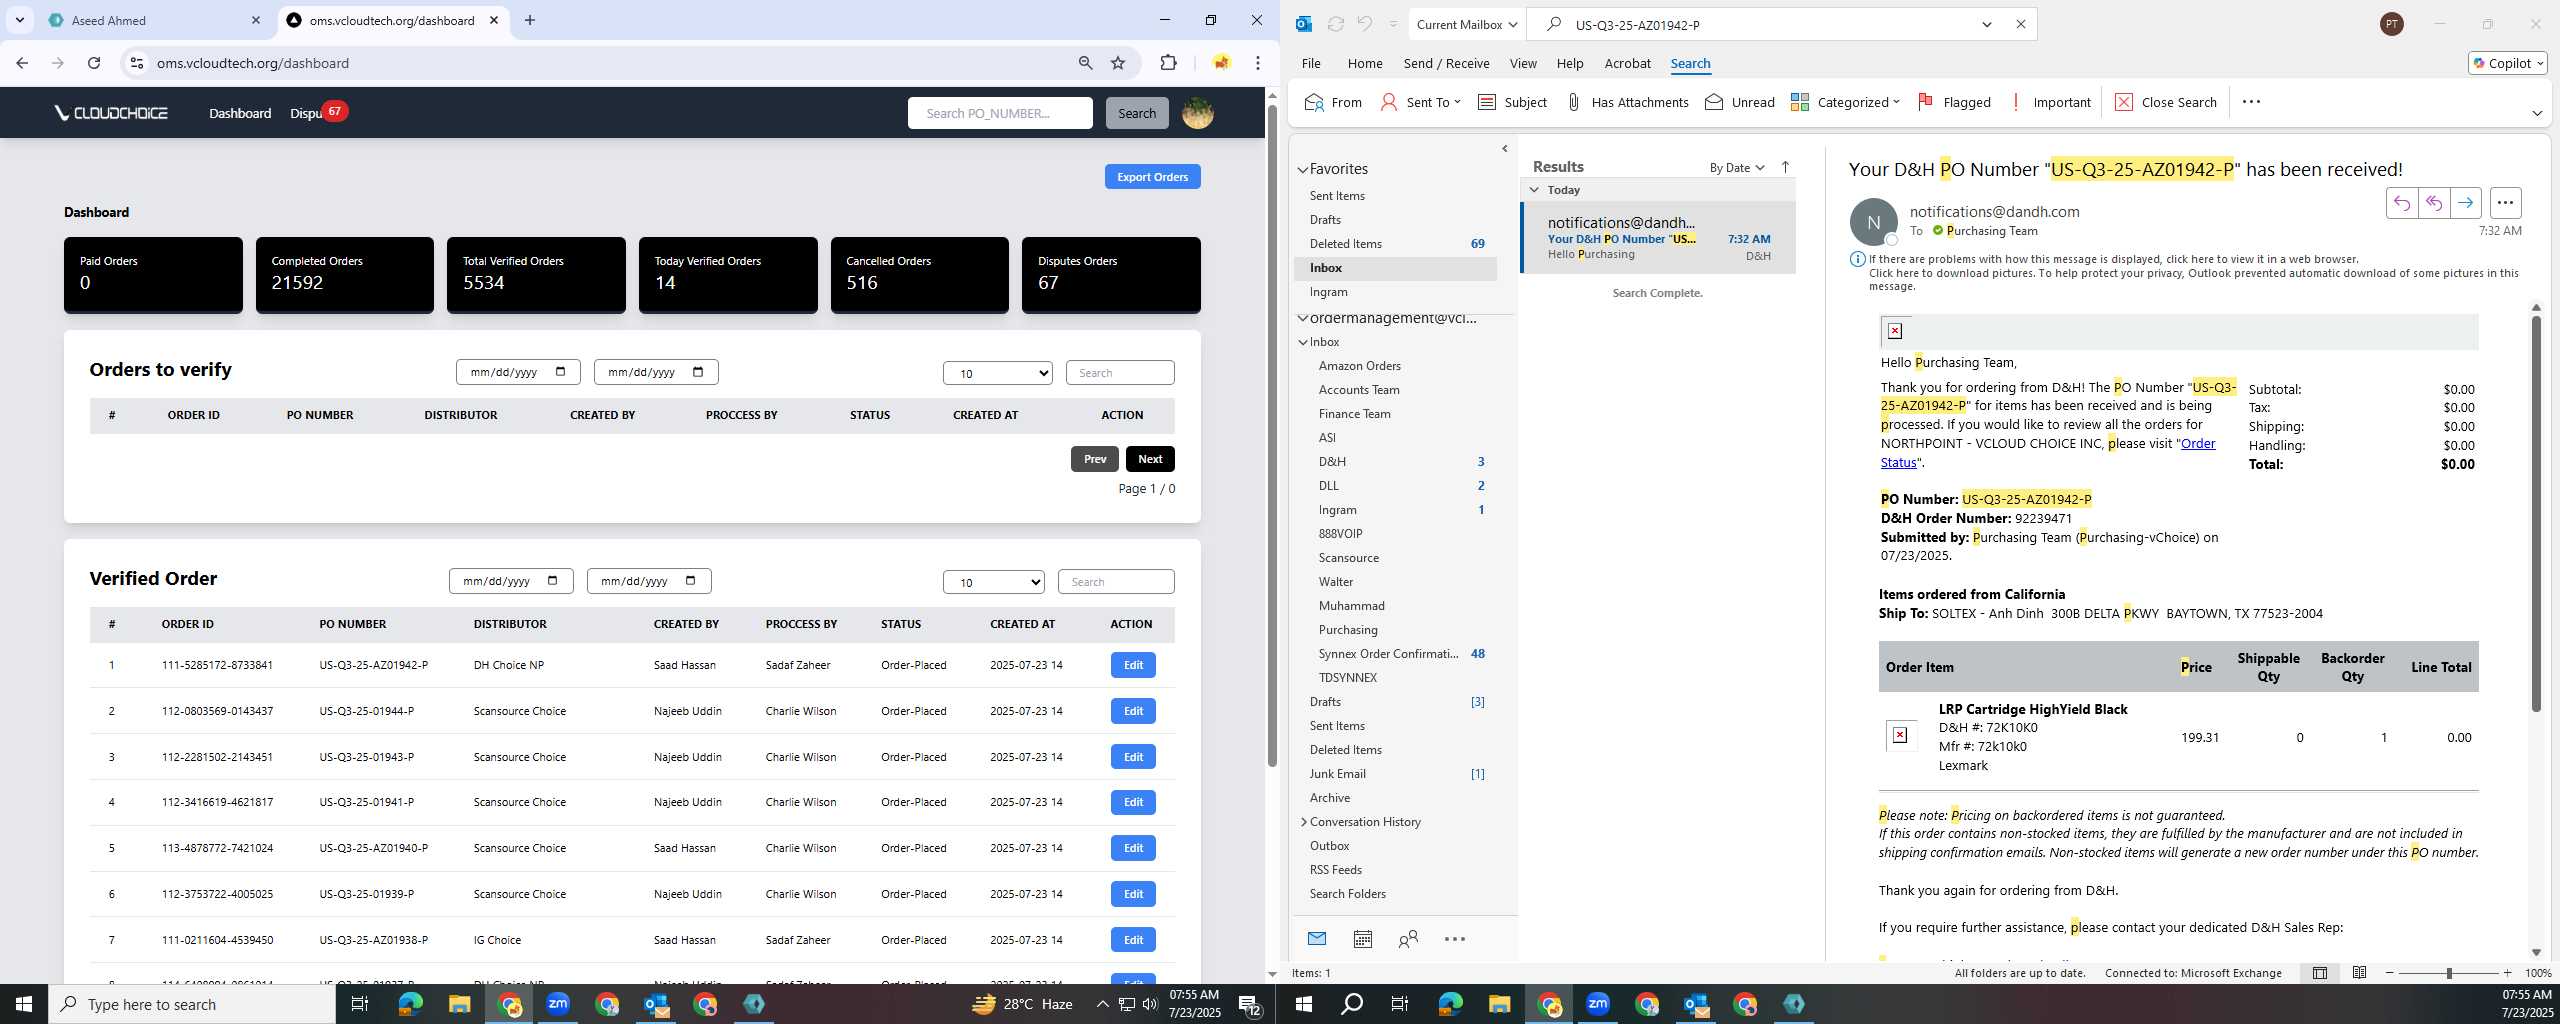The width and height of the screenshot is (2560, 1024).
Task: Edit order US-Q3-25-AZ01942-P
Action: pos(1133,665)
